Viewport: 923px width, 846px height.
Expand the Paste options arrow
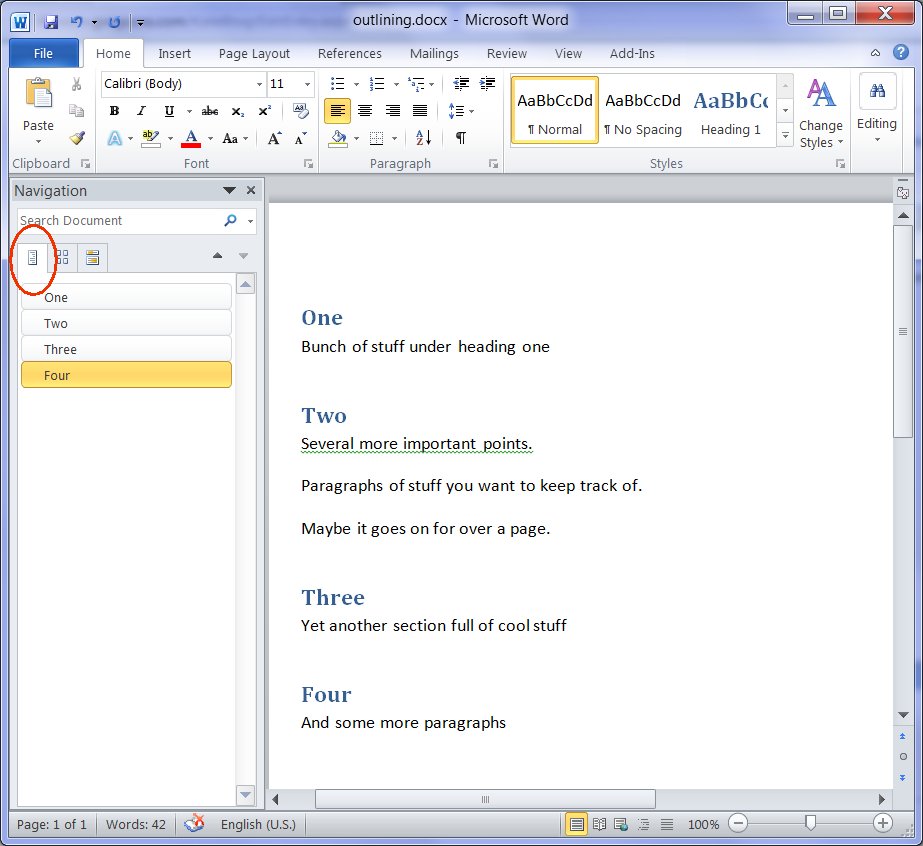38,141
